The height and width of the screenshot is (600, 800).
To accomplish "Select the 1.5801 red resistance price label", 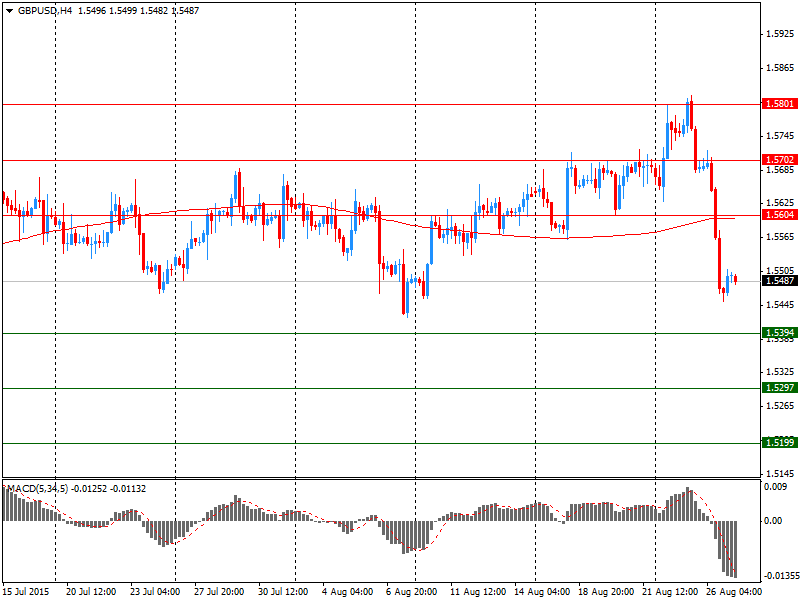I will [x=779, y=104].
